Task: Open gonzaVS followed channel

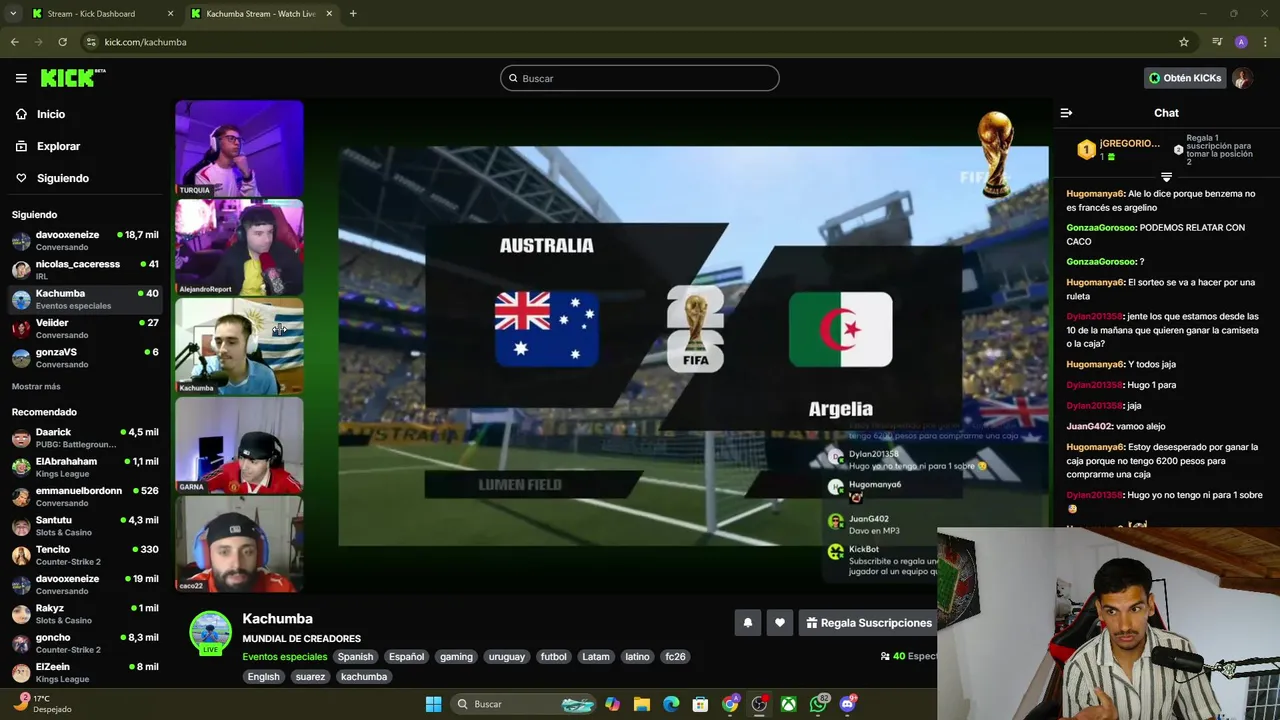Action: [85, 358]
